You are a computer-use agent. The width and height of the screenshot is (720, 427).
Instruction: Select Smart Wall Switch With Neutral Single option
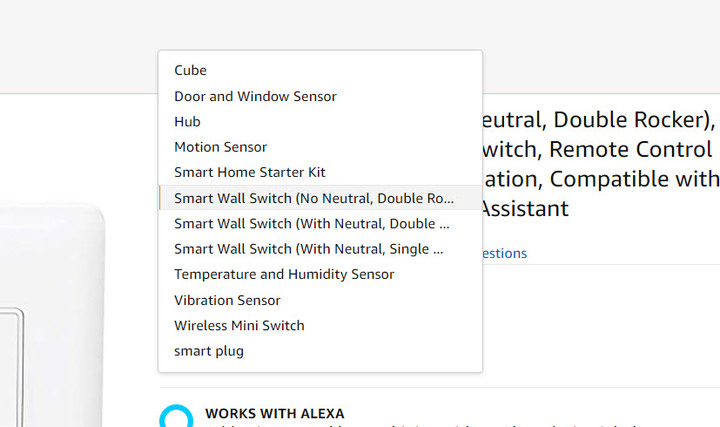click(320, 249)
